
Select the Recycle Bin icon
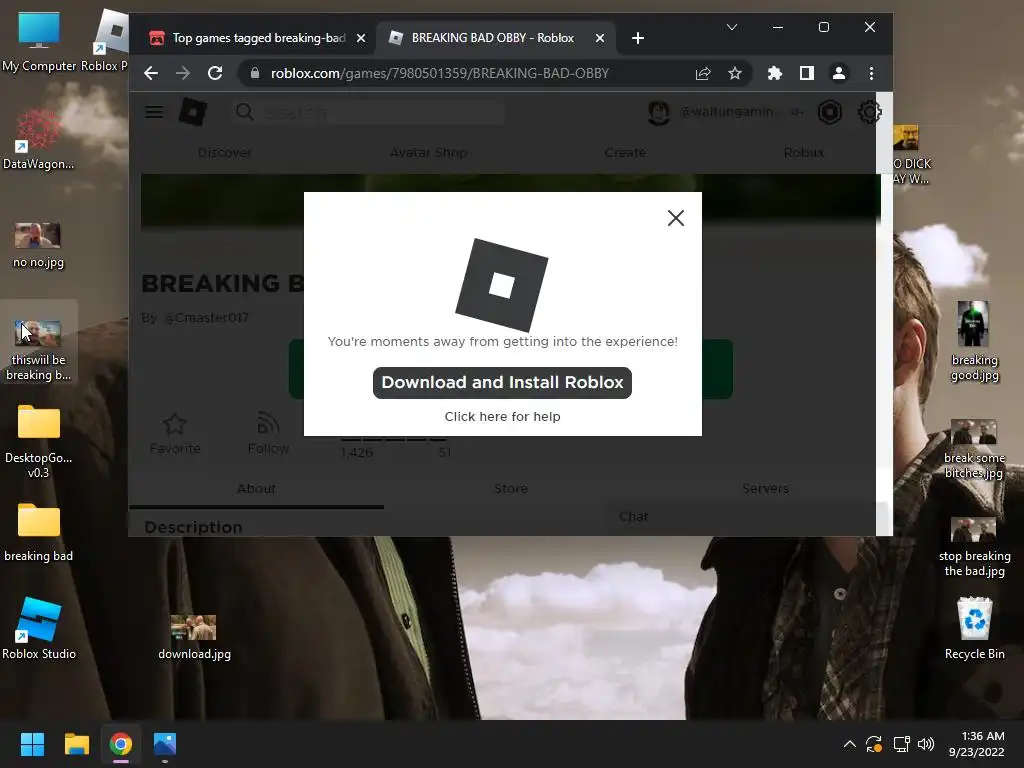974,628
